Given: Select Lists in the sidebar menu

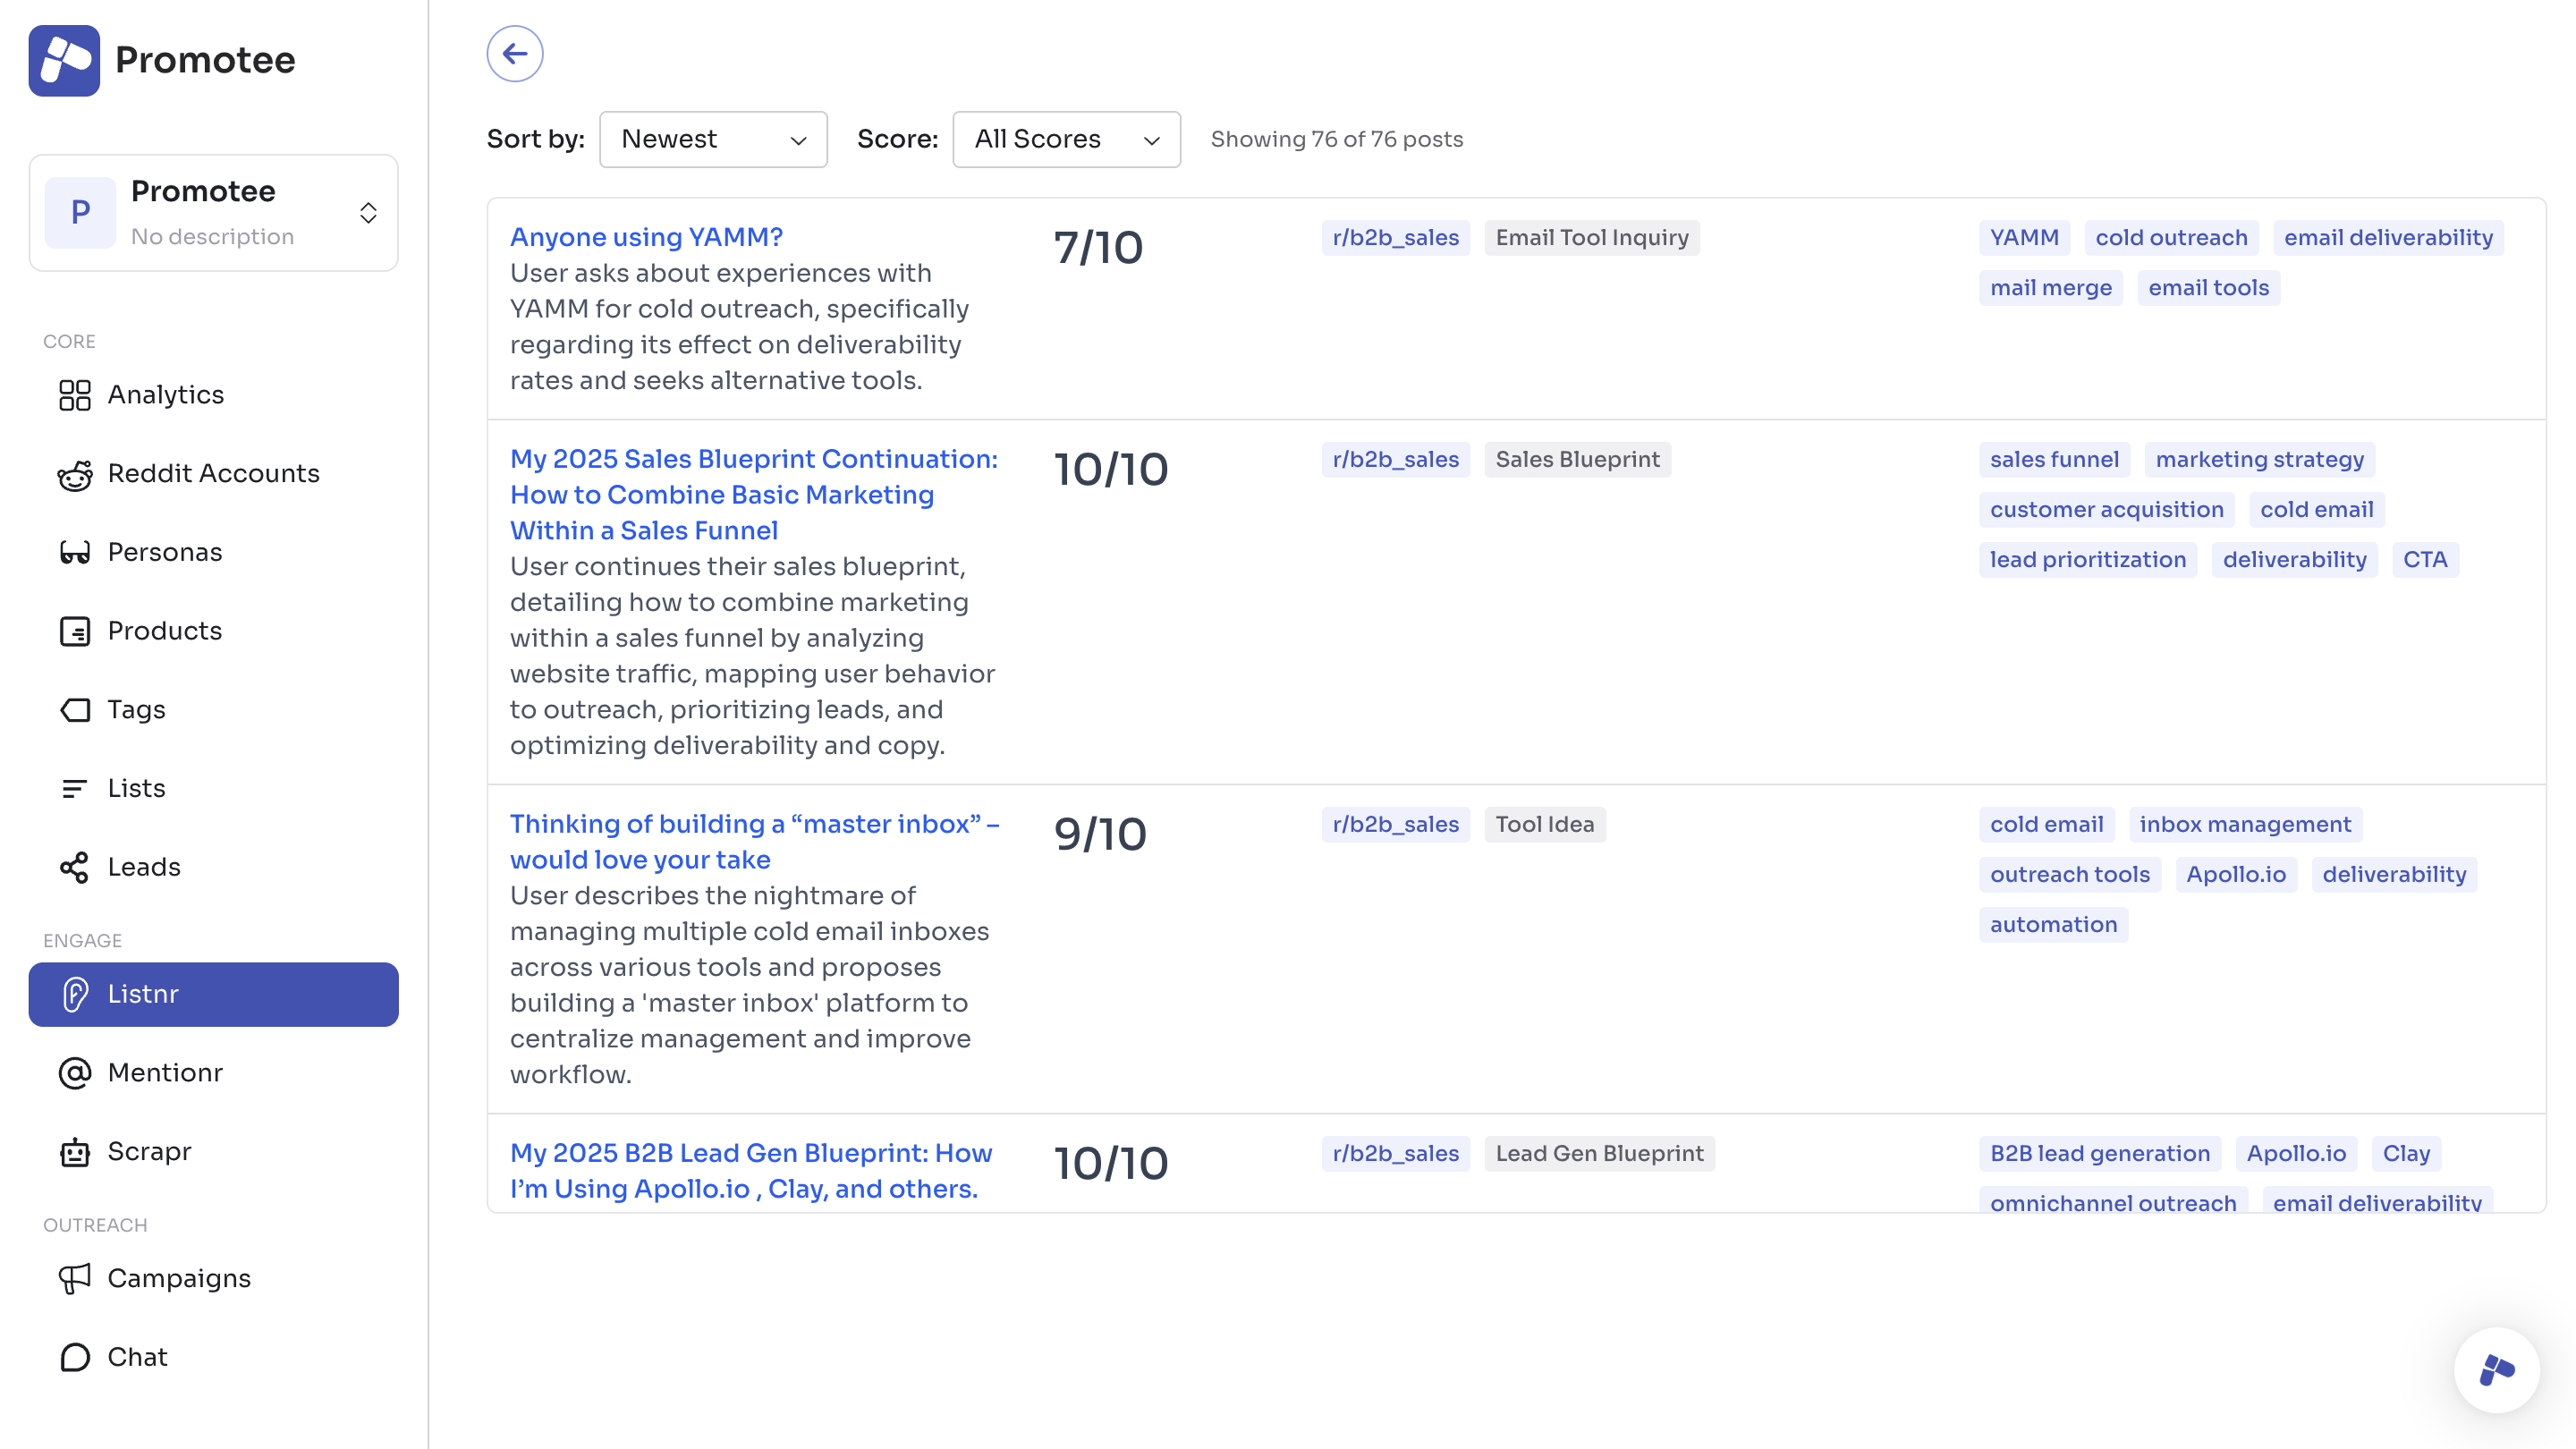Looking at the screenshot, I should point(136,788).
